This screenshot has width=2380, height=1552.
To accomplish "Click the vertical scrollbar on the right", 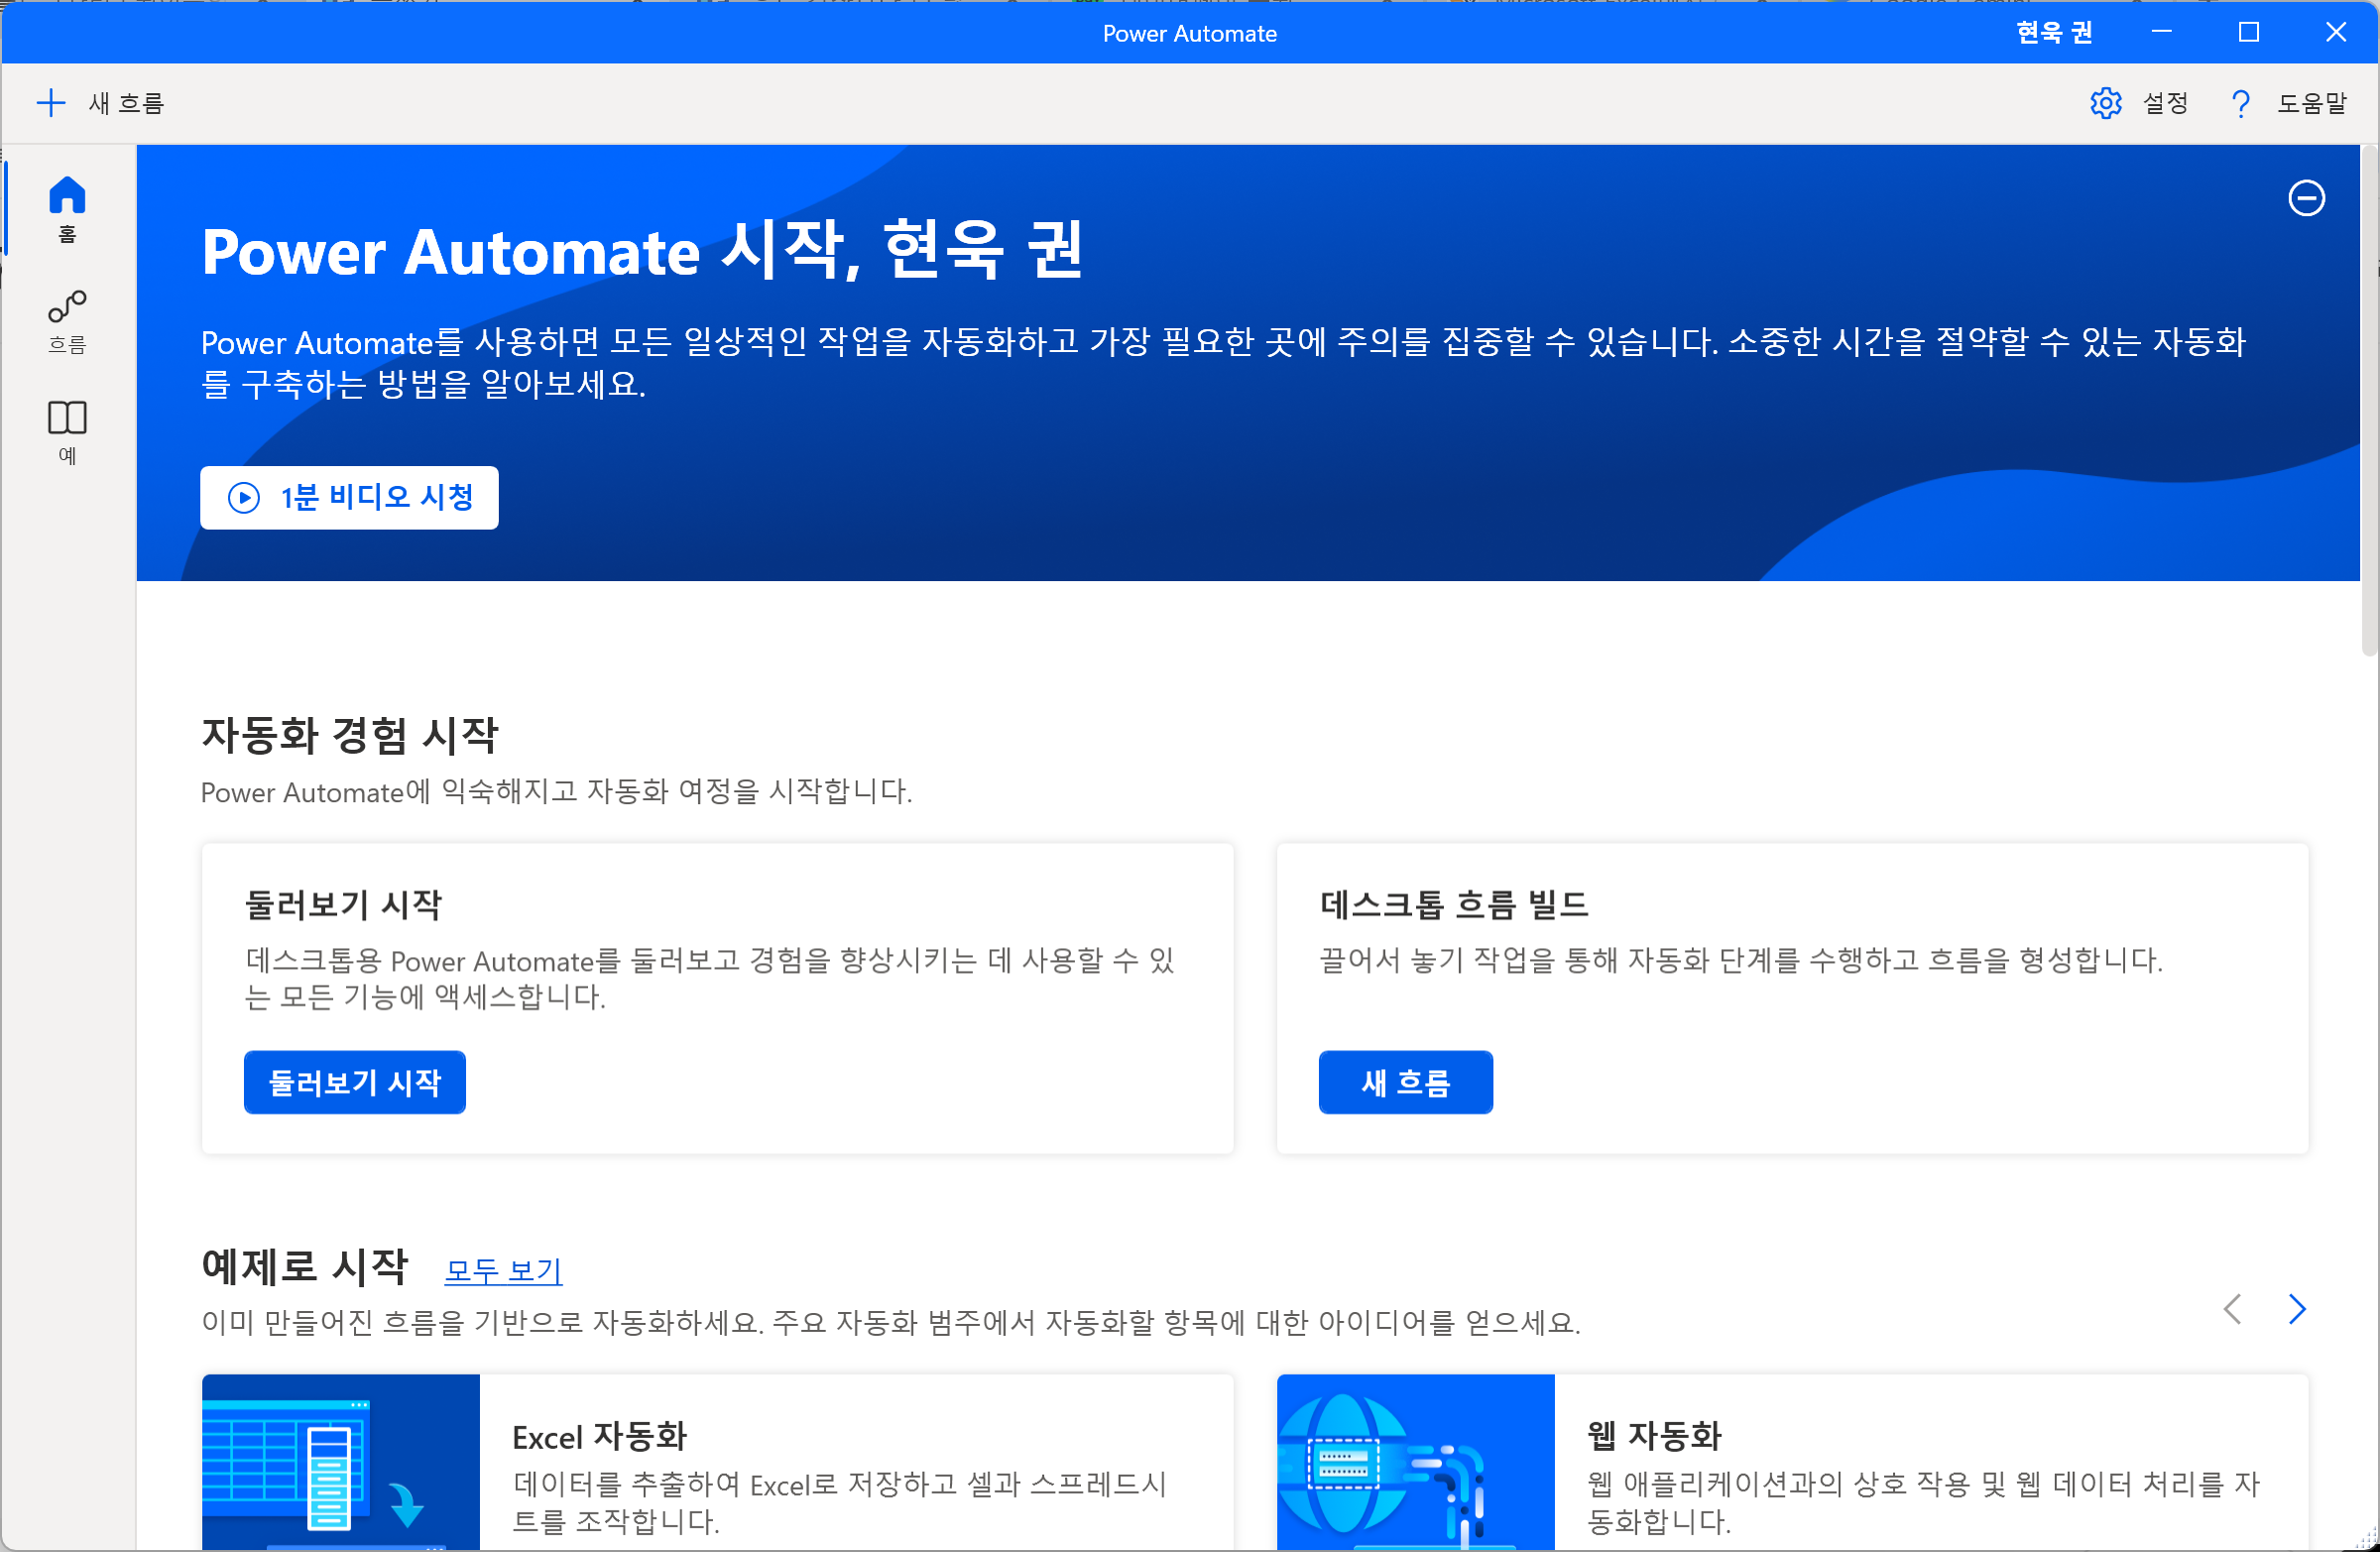I will click(x=2368, y=400).
